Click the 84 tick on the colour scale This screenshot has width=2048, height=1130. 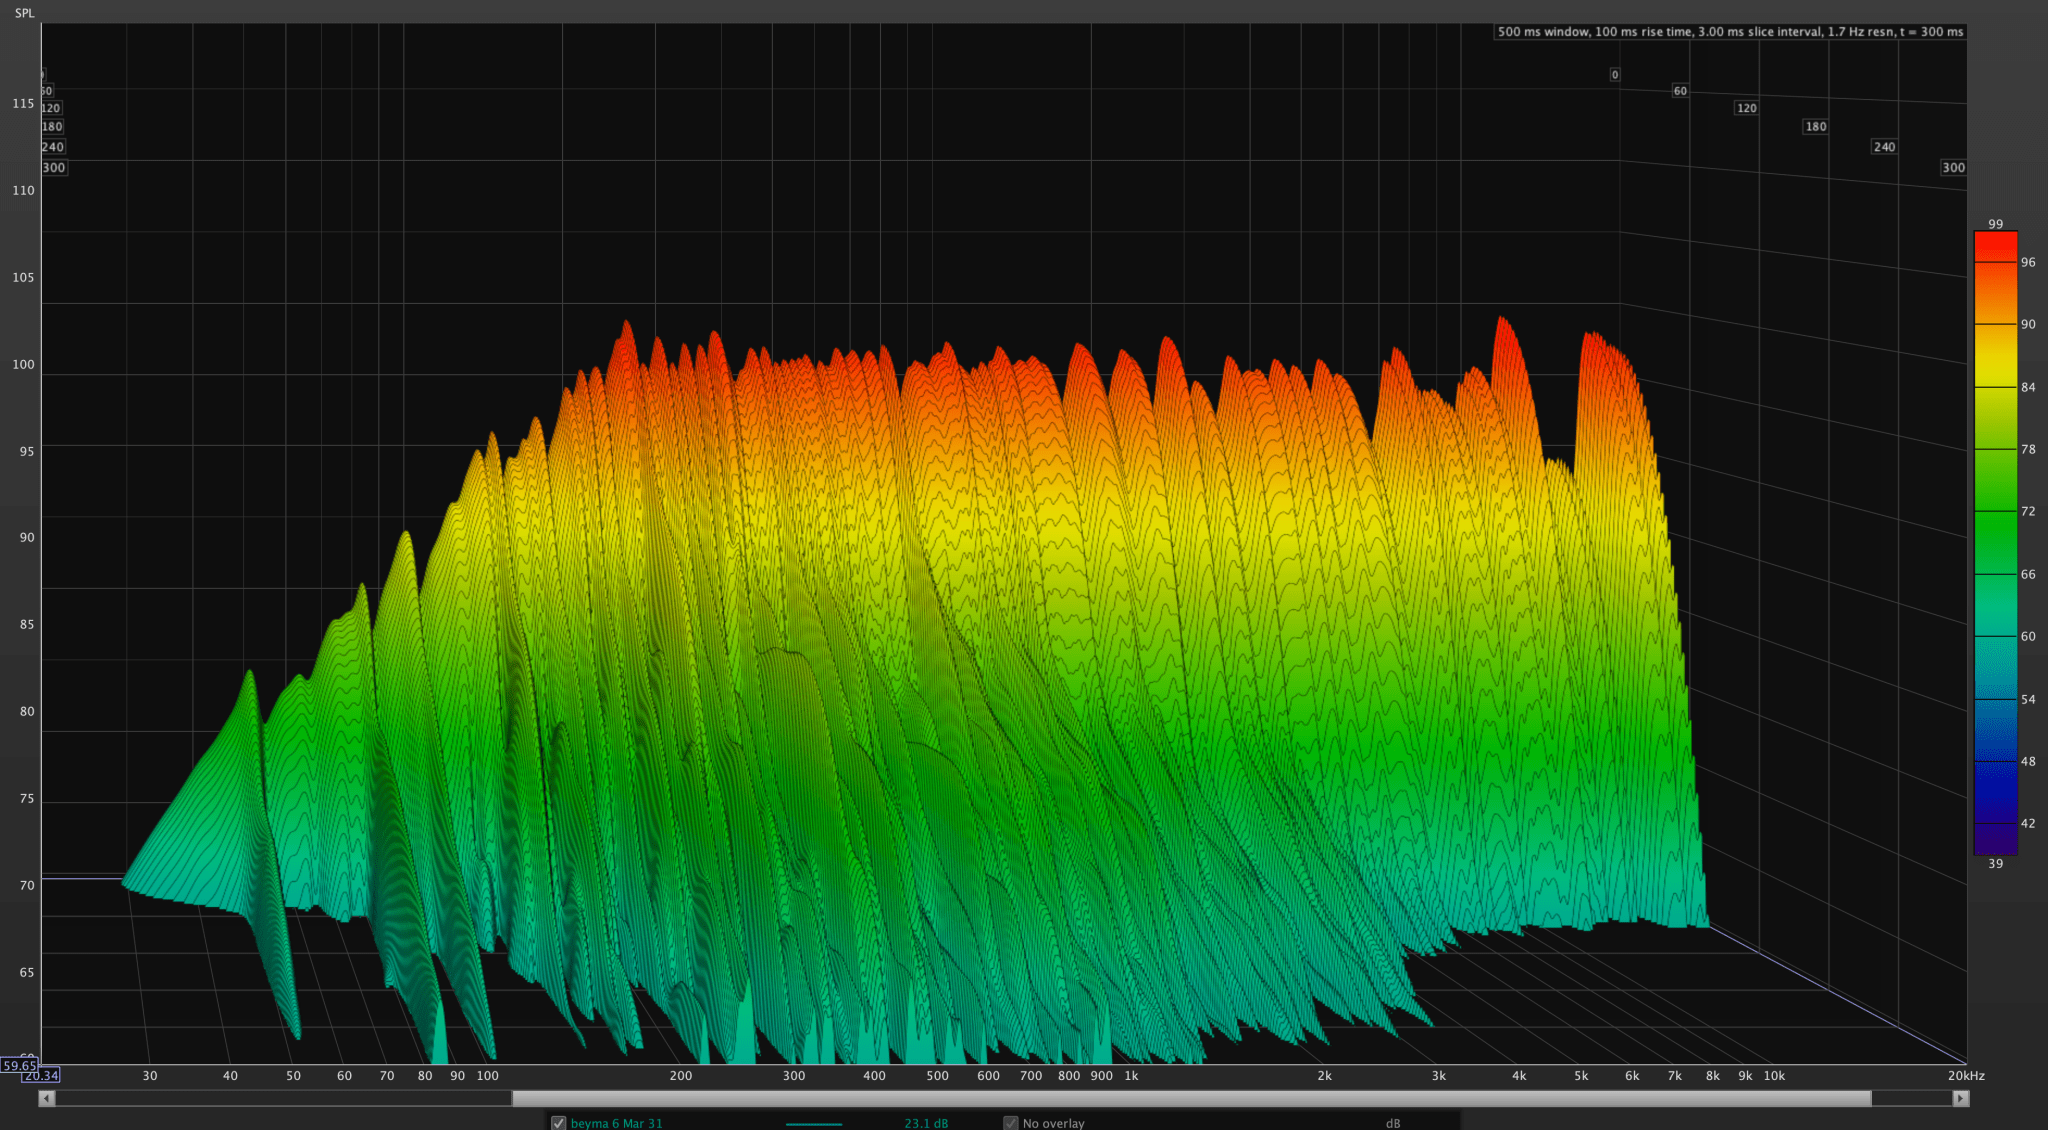coord(2028,387)
